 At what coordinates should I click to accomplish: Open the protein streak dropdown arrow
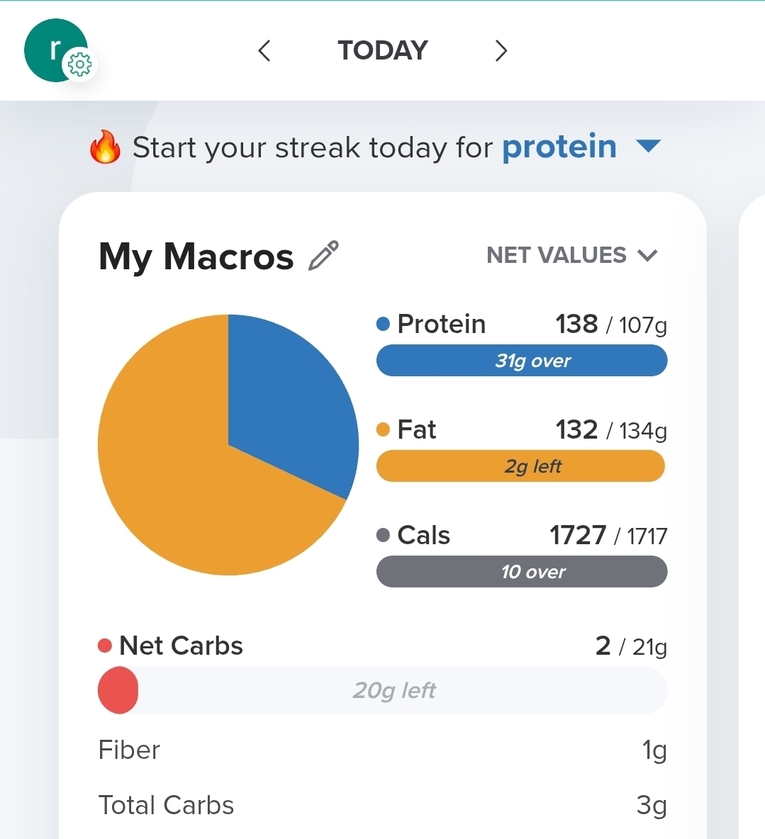[x=648, y=146]
